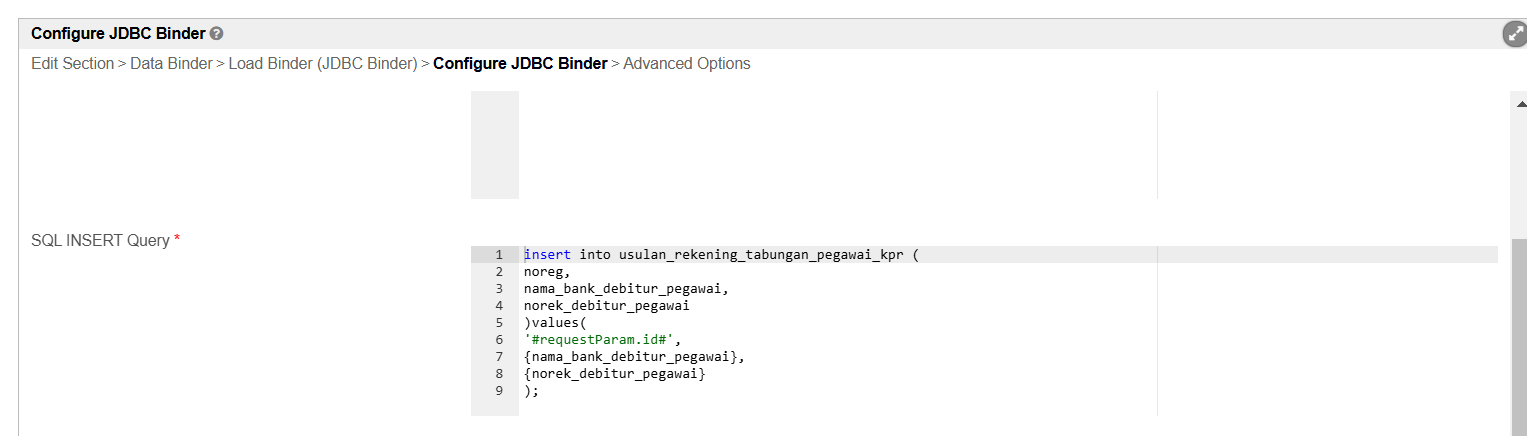This screenshot has height=436, width=1527.
Task: Go to Edit Section breadcrumb
Action: pyautogui.click(x=73, y=64)
